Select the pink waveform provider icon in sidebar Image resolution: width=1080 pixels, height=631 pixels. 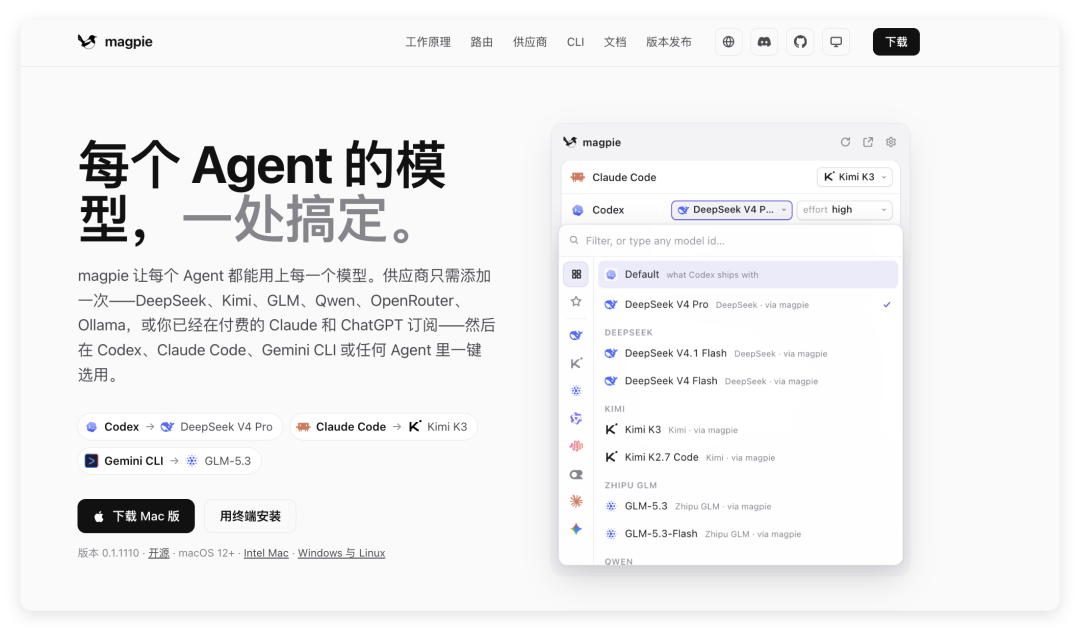pyautogui.click(x=576, y=446)
